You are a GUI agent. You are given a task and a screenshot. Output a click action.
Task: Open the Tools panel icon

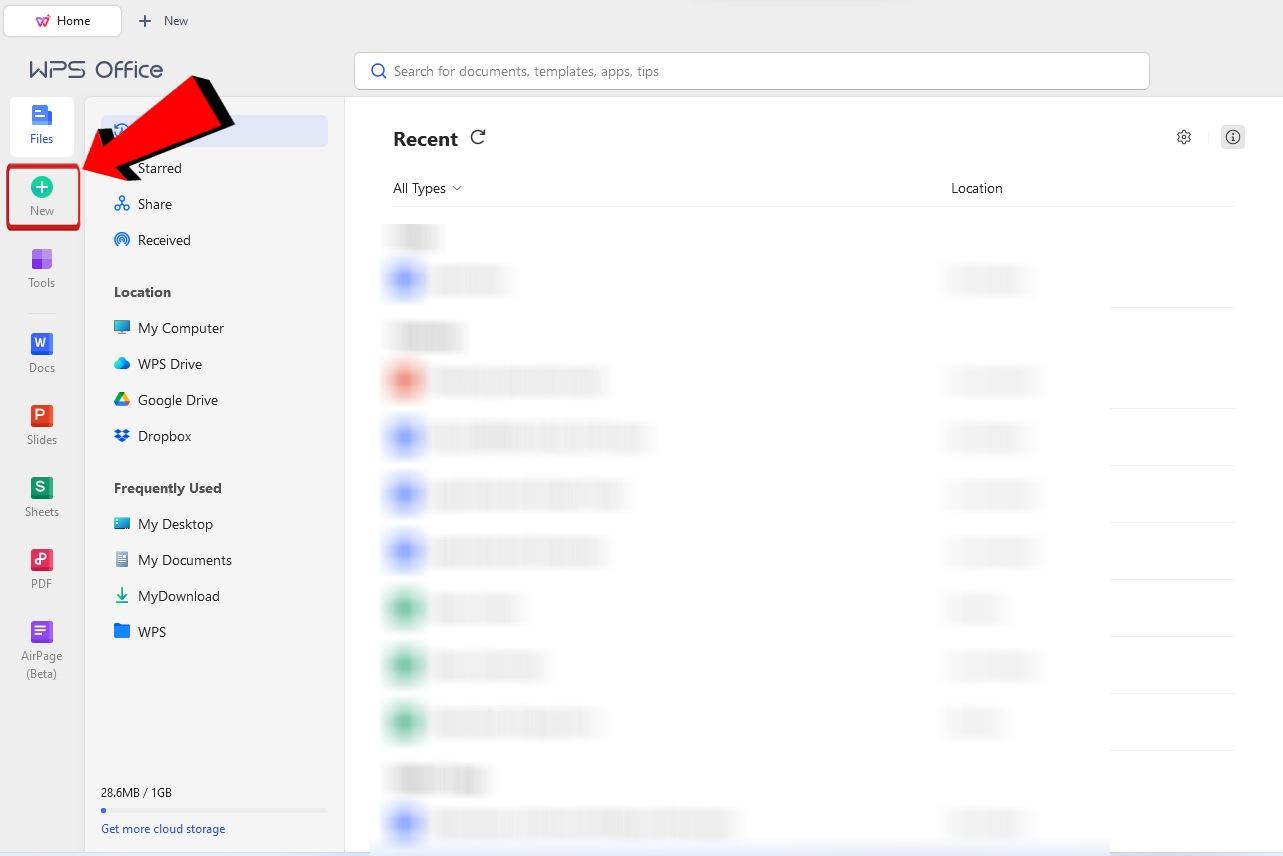(41, 268)
